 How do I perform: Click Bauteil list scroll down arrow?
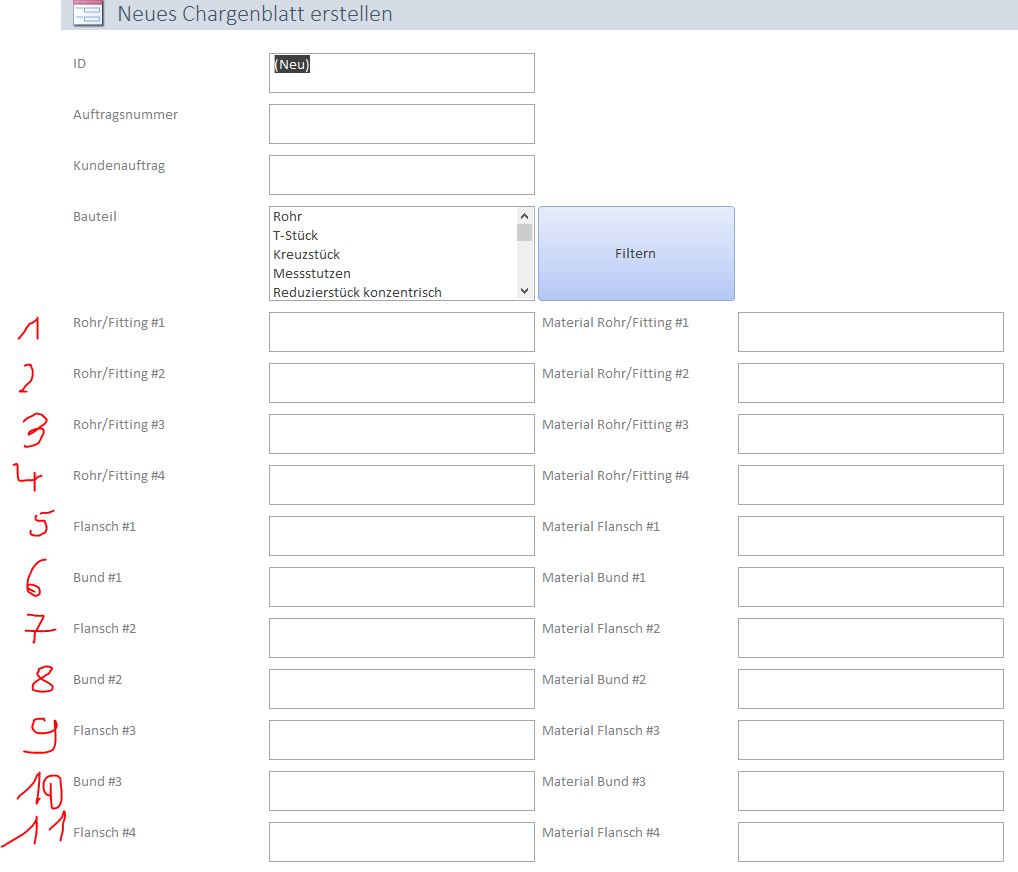(525, 292)
